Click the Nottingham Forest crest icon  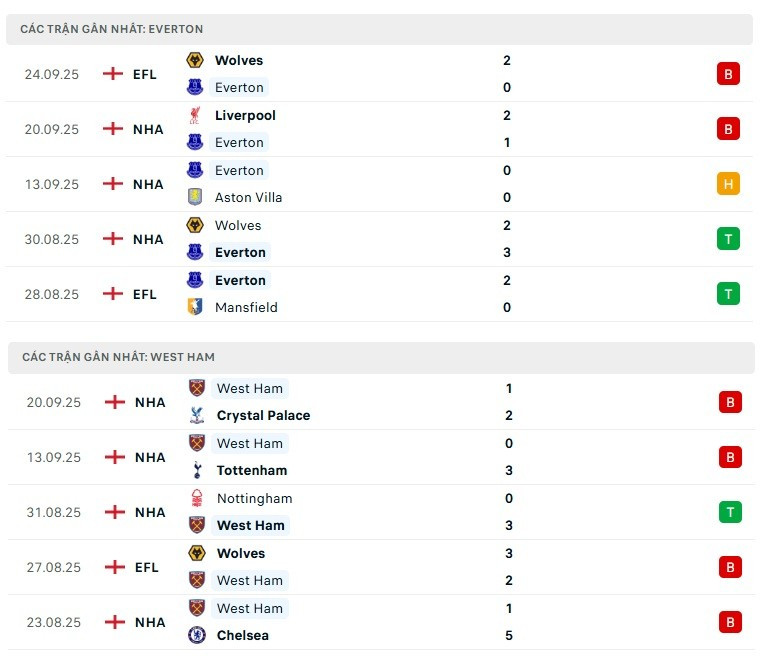(x=197, y=498)
